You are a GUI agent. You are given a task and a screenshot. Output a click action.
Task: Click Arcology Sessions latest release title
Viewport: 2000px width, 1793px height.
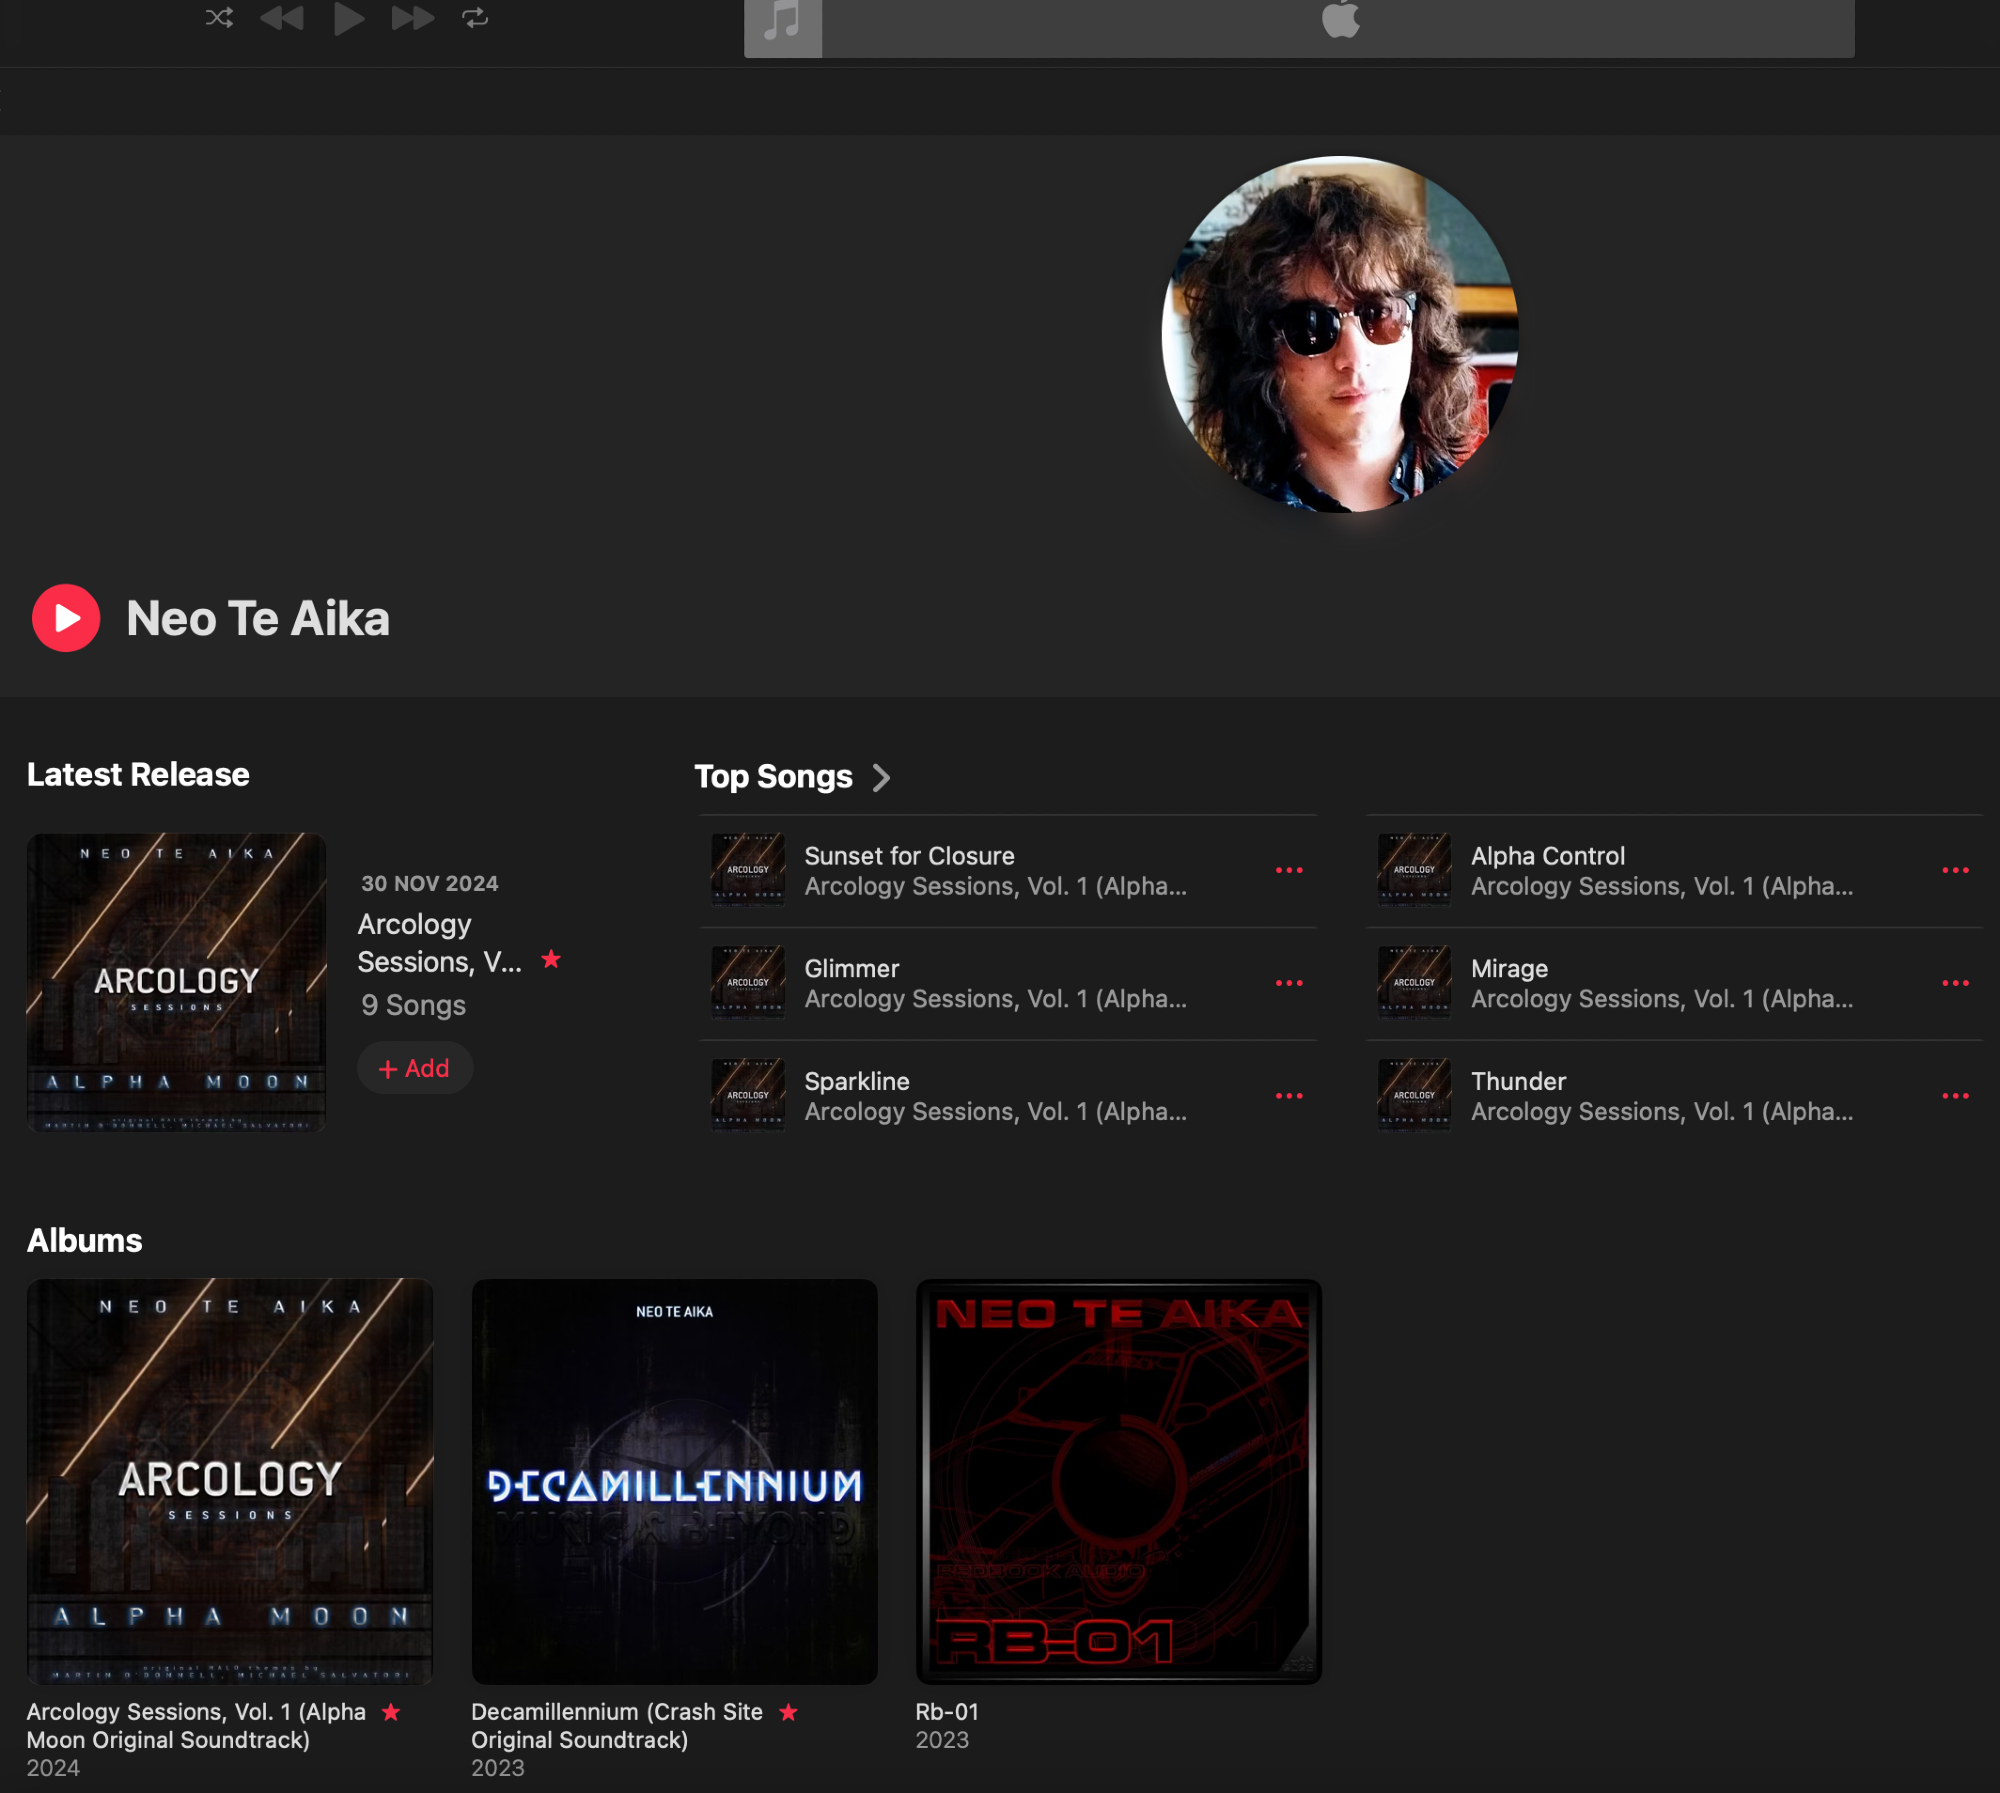click(x=439, y=942)
